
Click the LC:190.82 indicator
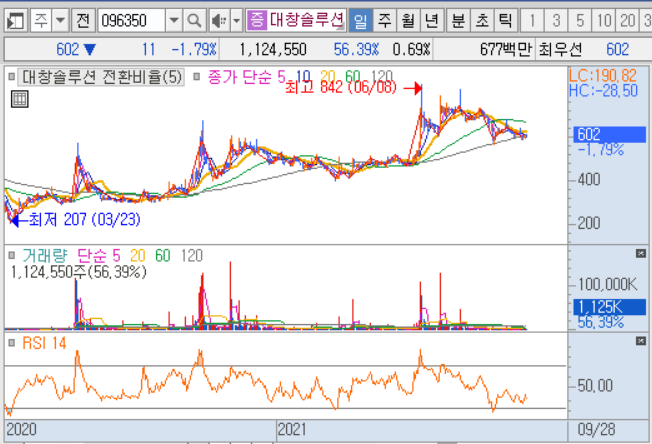pos(603,76)
